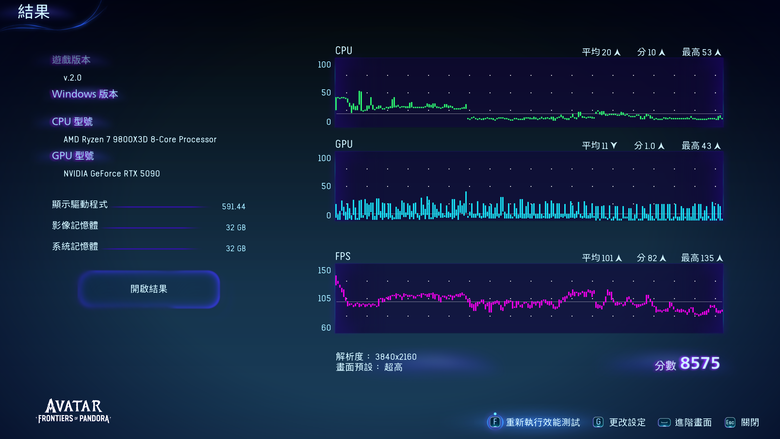Click the v.2.0 version value
This screenshot has height=439, width=780.
72,78
